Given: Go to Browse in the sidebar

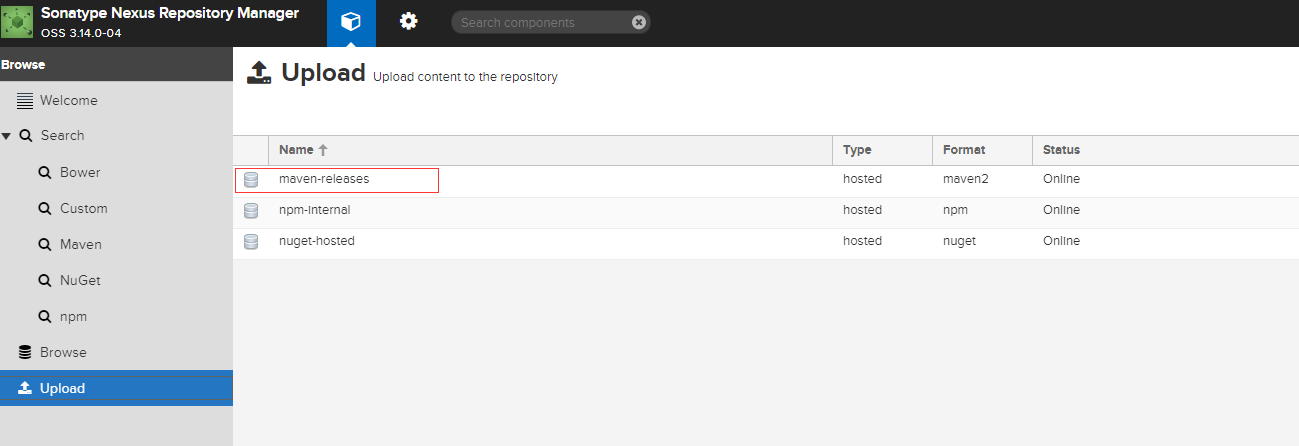Looking at the screenshot, I should pyautogui.click(x=63, y=352).
